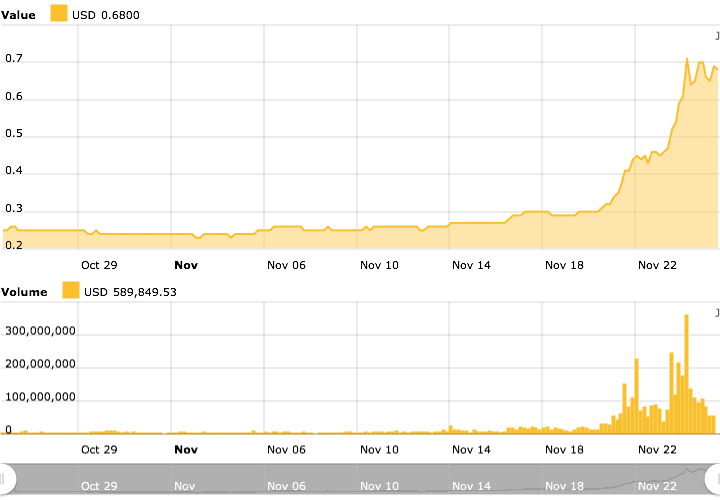
Task: Click 'Nov 22' inside the range scrollbar
Action: click(x=657, y=486)
